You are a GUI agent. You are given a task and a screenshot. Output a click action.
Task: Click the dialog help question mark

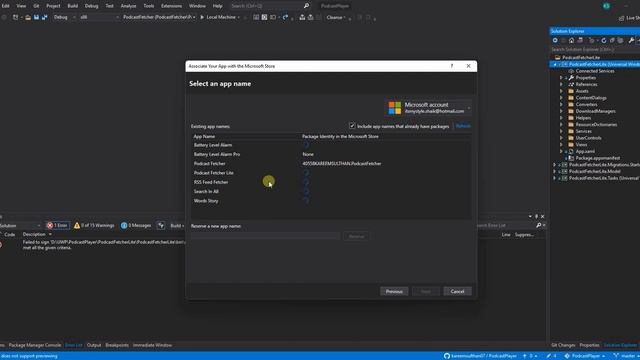coord(451,66)
